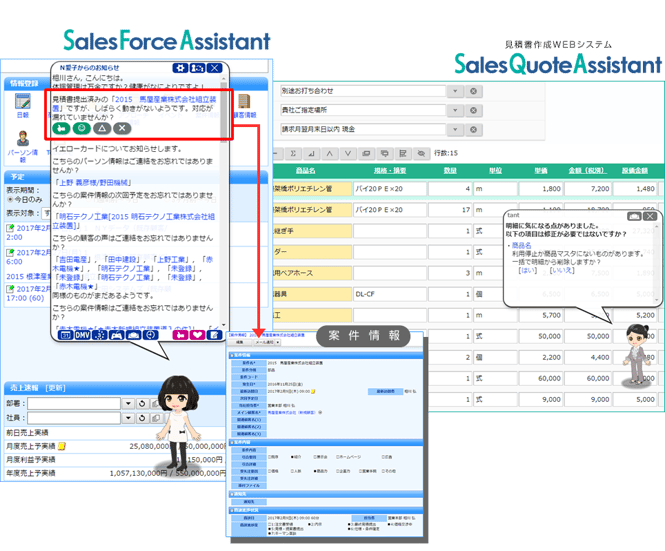Image resolution: width=665 pixels, height=551 pixels.
Task: Click the yellow note icon beside 月度売上予実績
Action: pos(62,446)
